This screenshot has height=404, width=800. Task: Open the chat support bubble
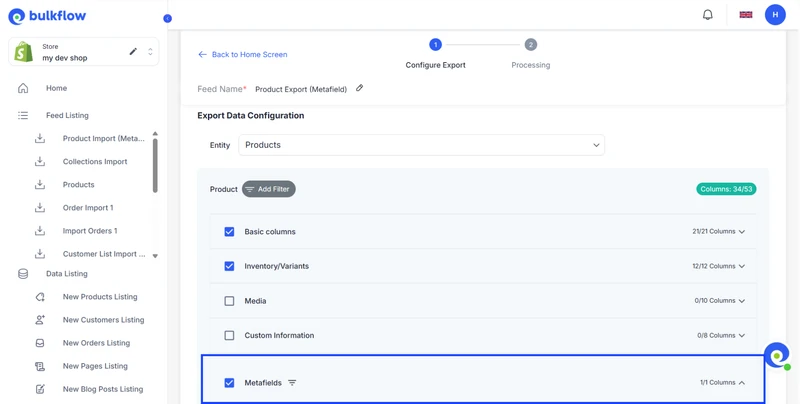click(x=777, y=356)
